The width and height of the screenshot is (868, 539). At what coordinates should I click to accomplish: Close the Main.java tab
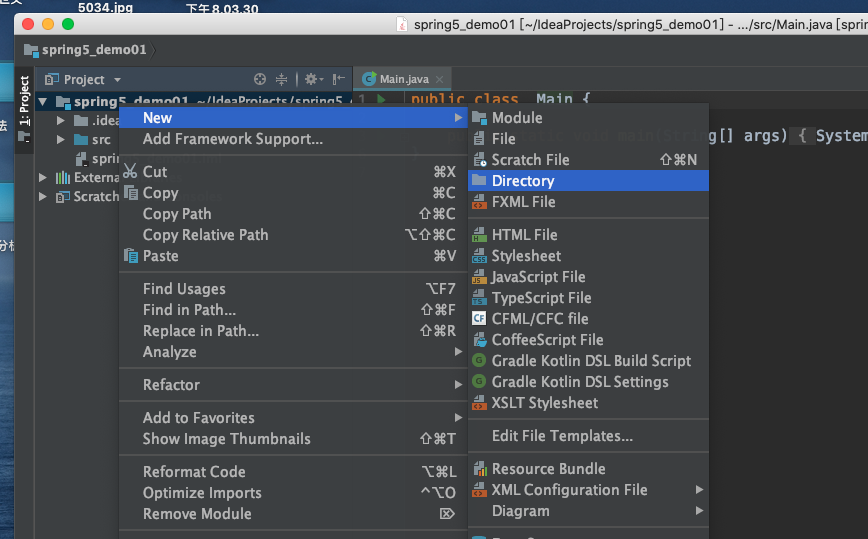[x=440, y=79]
